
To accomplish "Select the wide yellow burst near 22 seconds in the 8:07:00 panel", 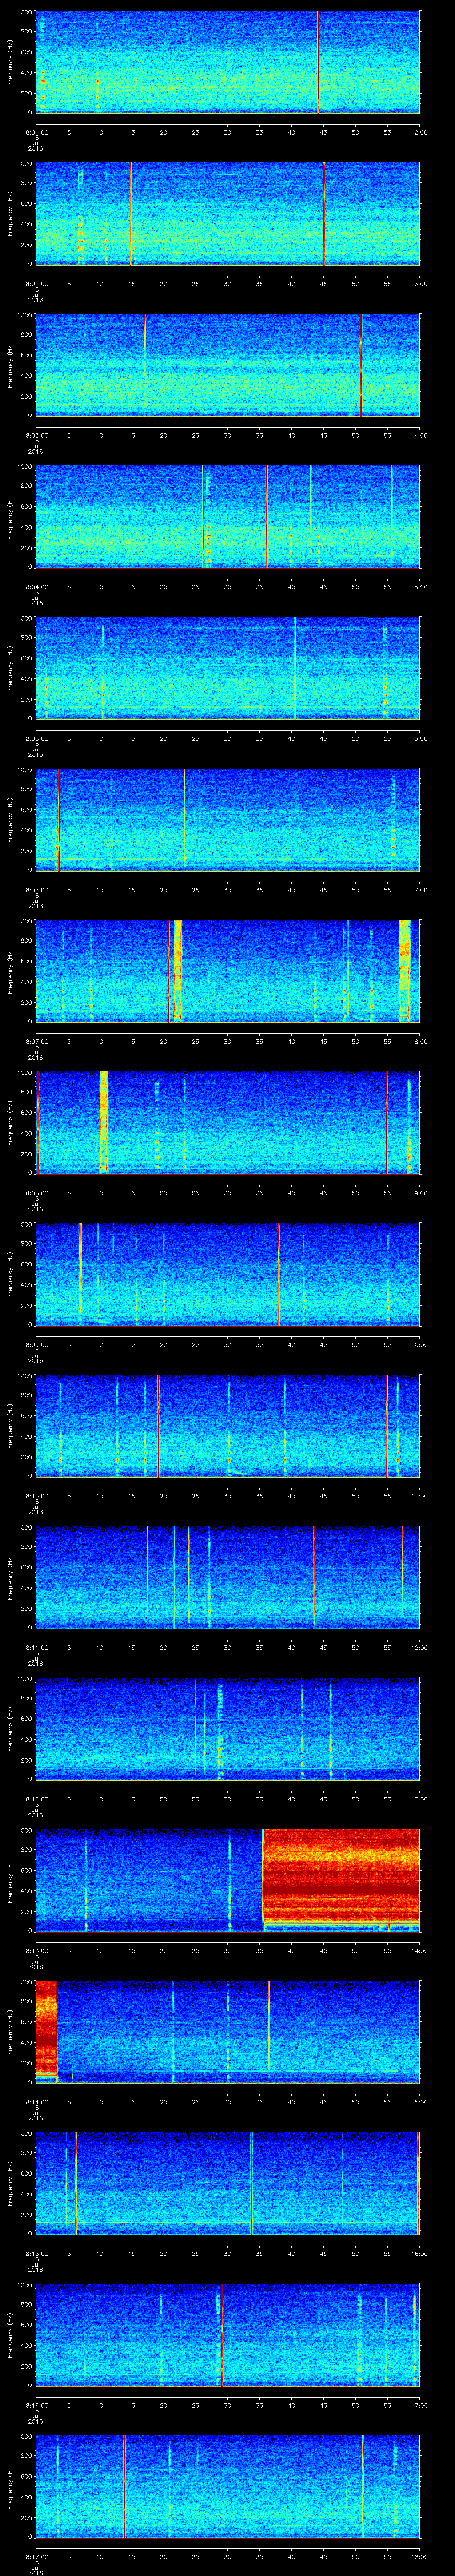I will coord(177,970).
